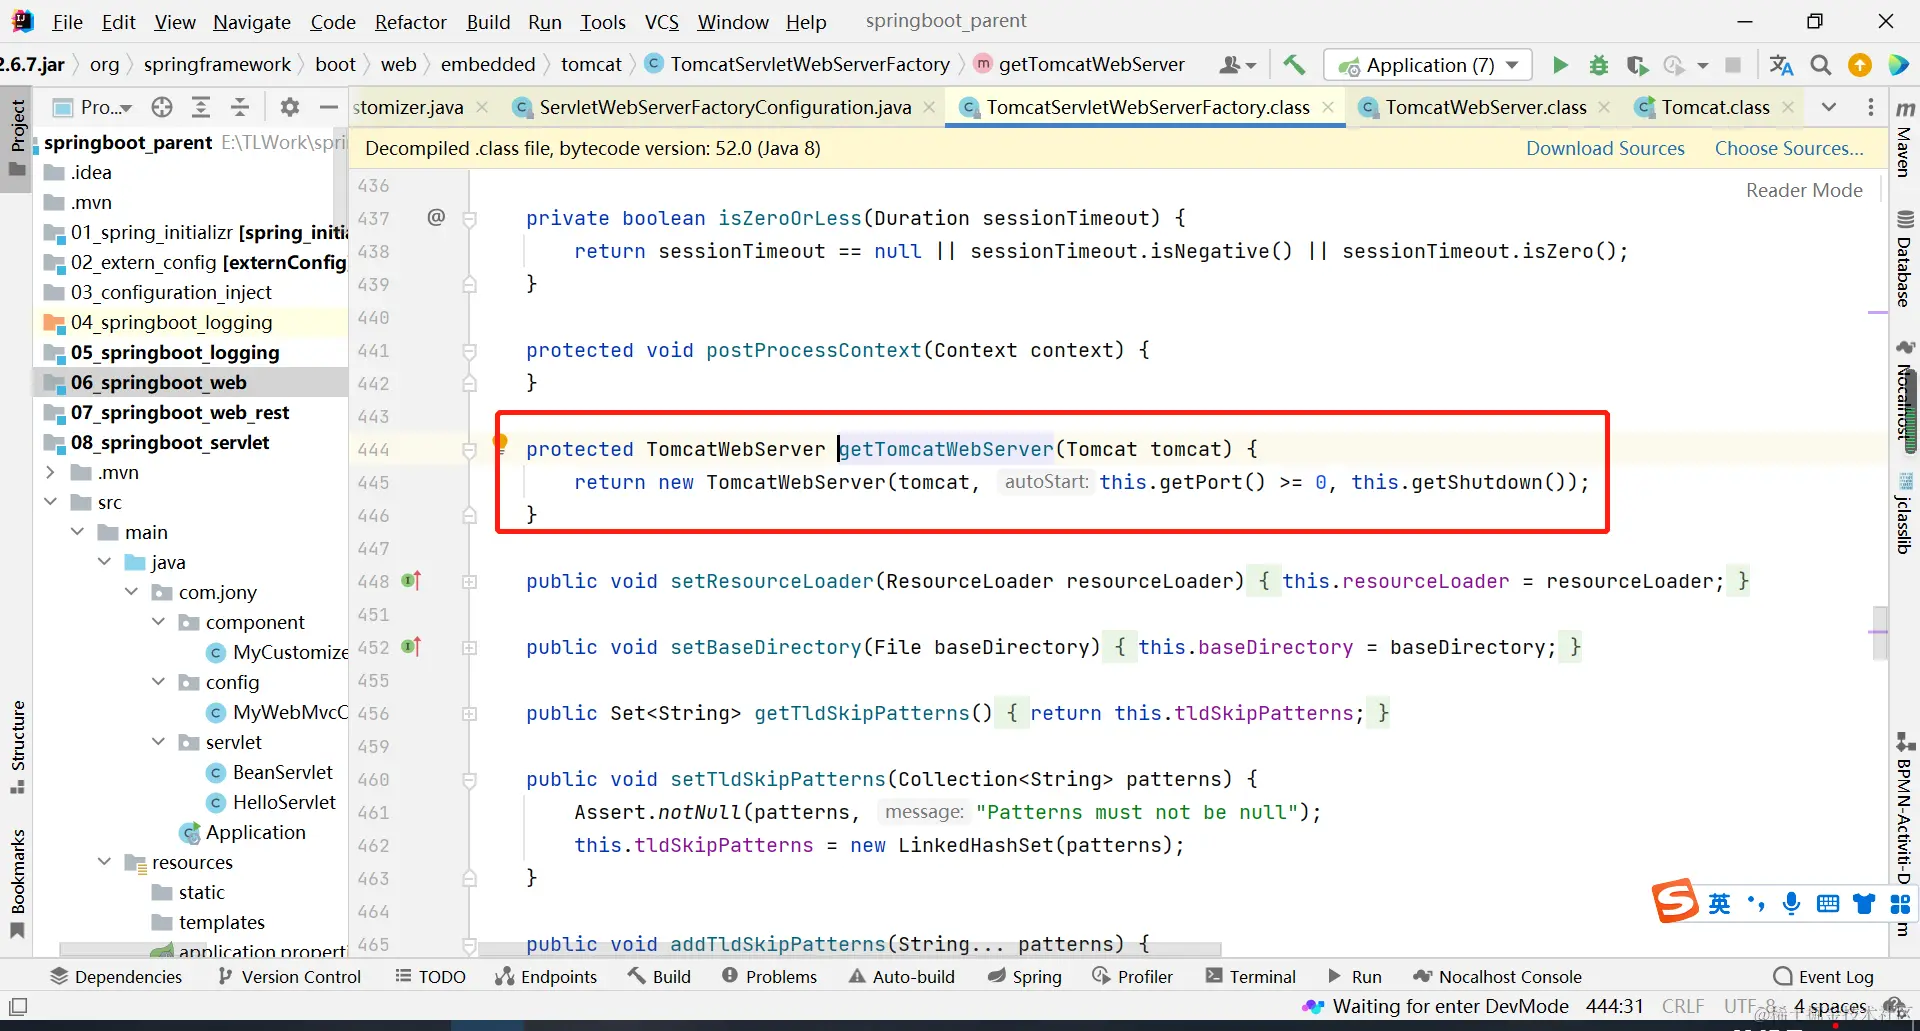Toggle the Structure tool window stripe
1920x1031 pixels.
[17, 746]
